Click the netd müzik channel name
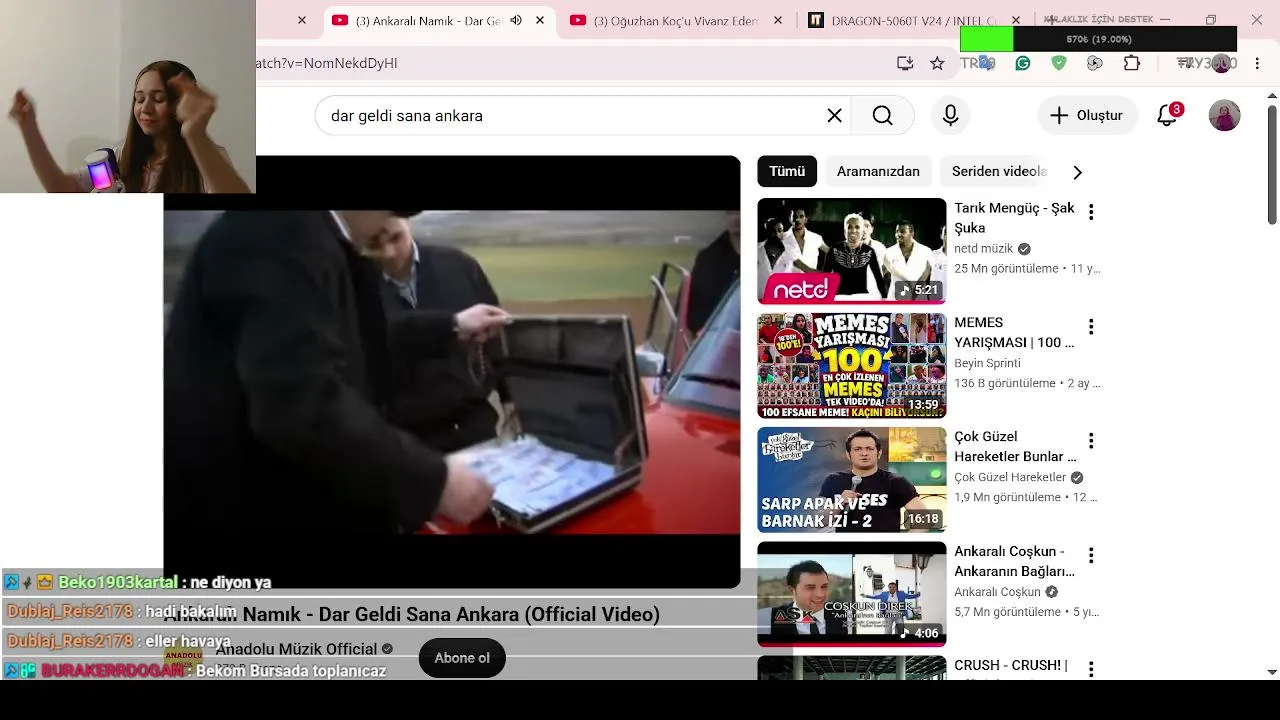1280x720 pixels. point(984,249)
